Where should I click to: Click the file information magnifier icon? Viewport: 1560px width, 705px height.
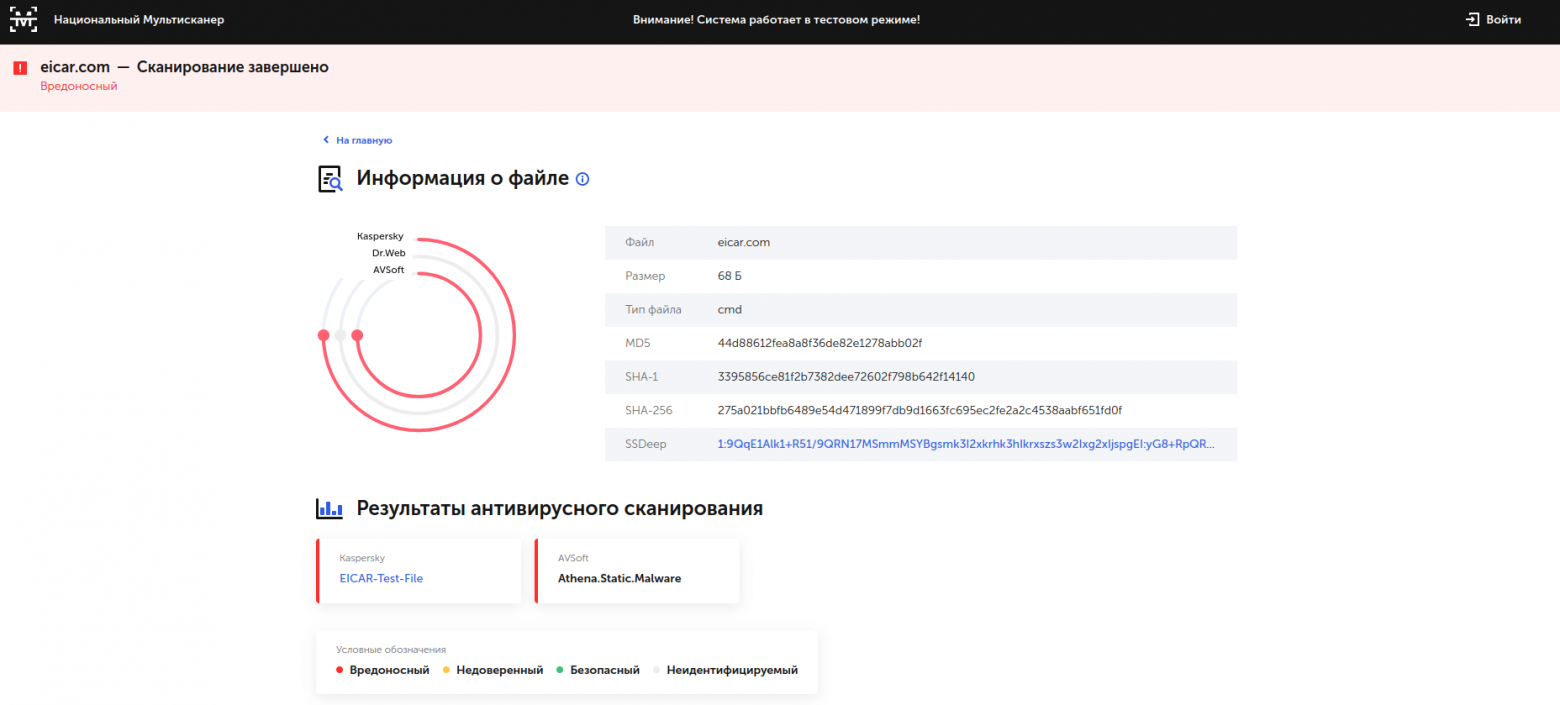click(330, 179)
